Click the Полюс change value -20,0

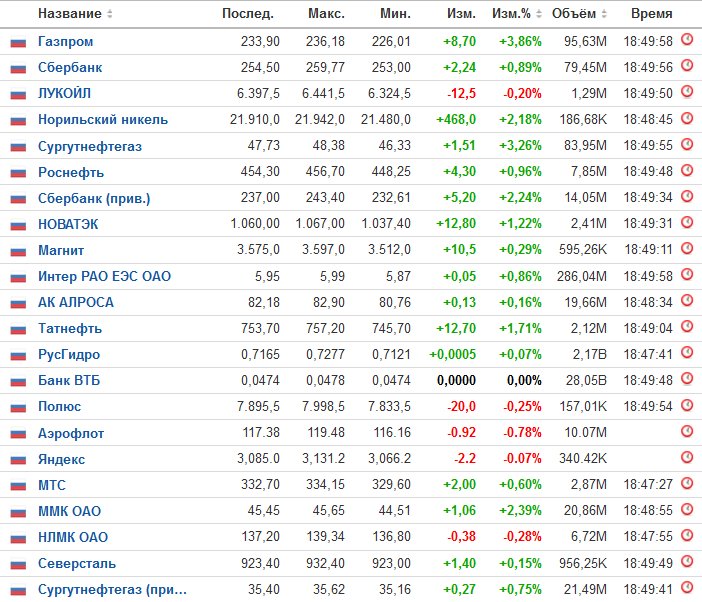pos(462,406)
